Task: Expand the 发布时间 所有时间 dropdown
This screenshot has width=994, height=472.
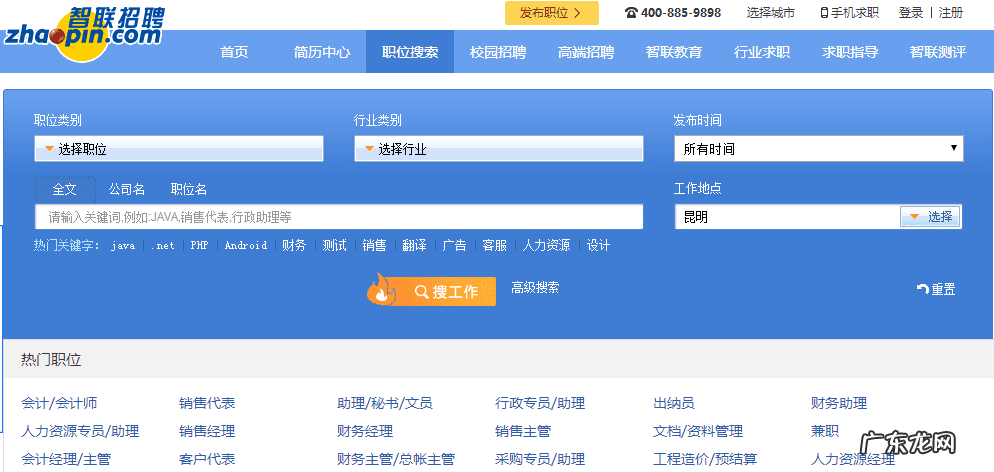Action: tap(817, 149)
